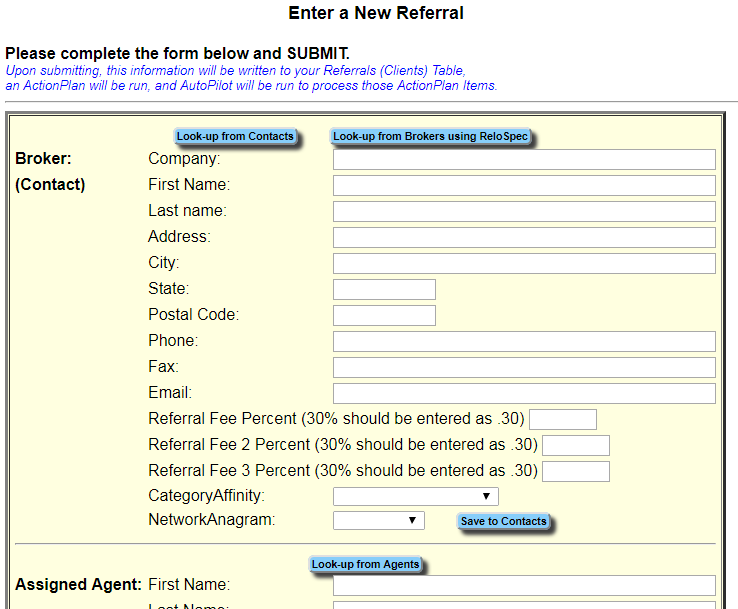Click the broker First Name field
Viewport: 738px width, 609px height.
524,186
